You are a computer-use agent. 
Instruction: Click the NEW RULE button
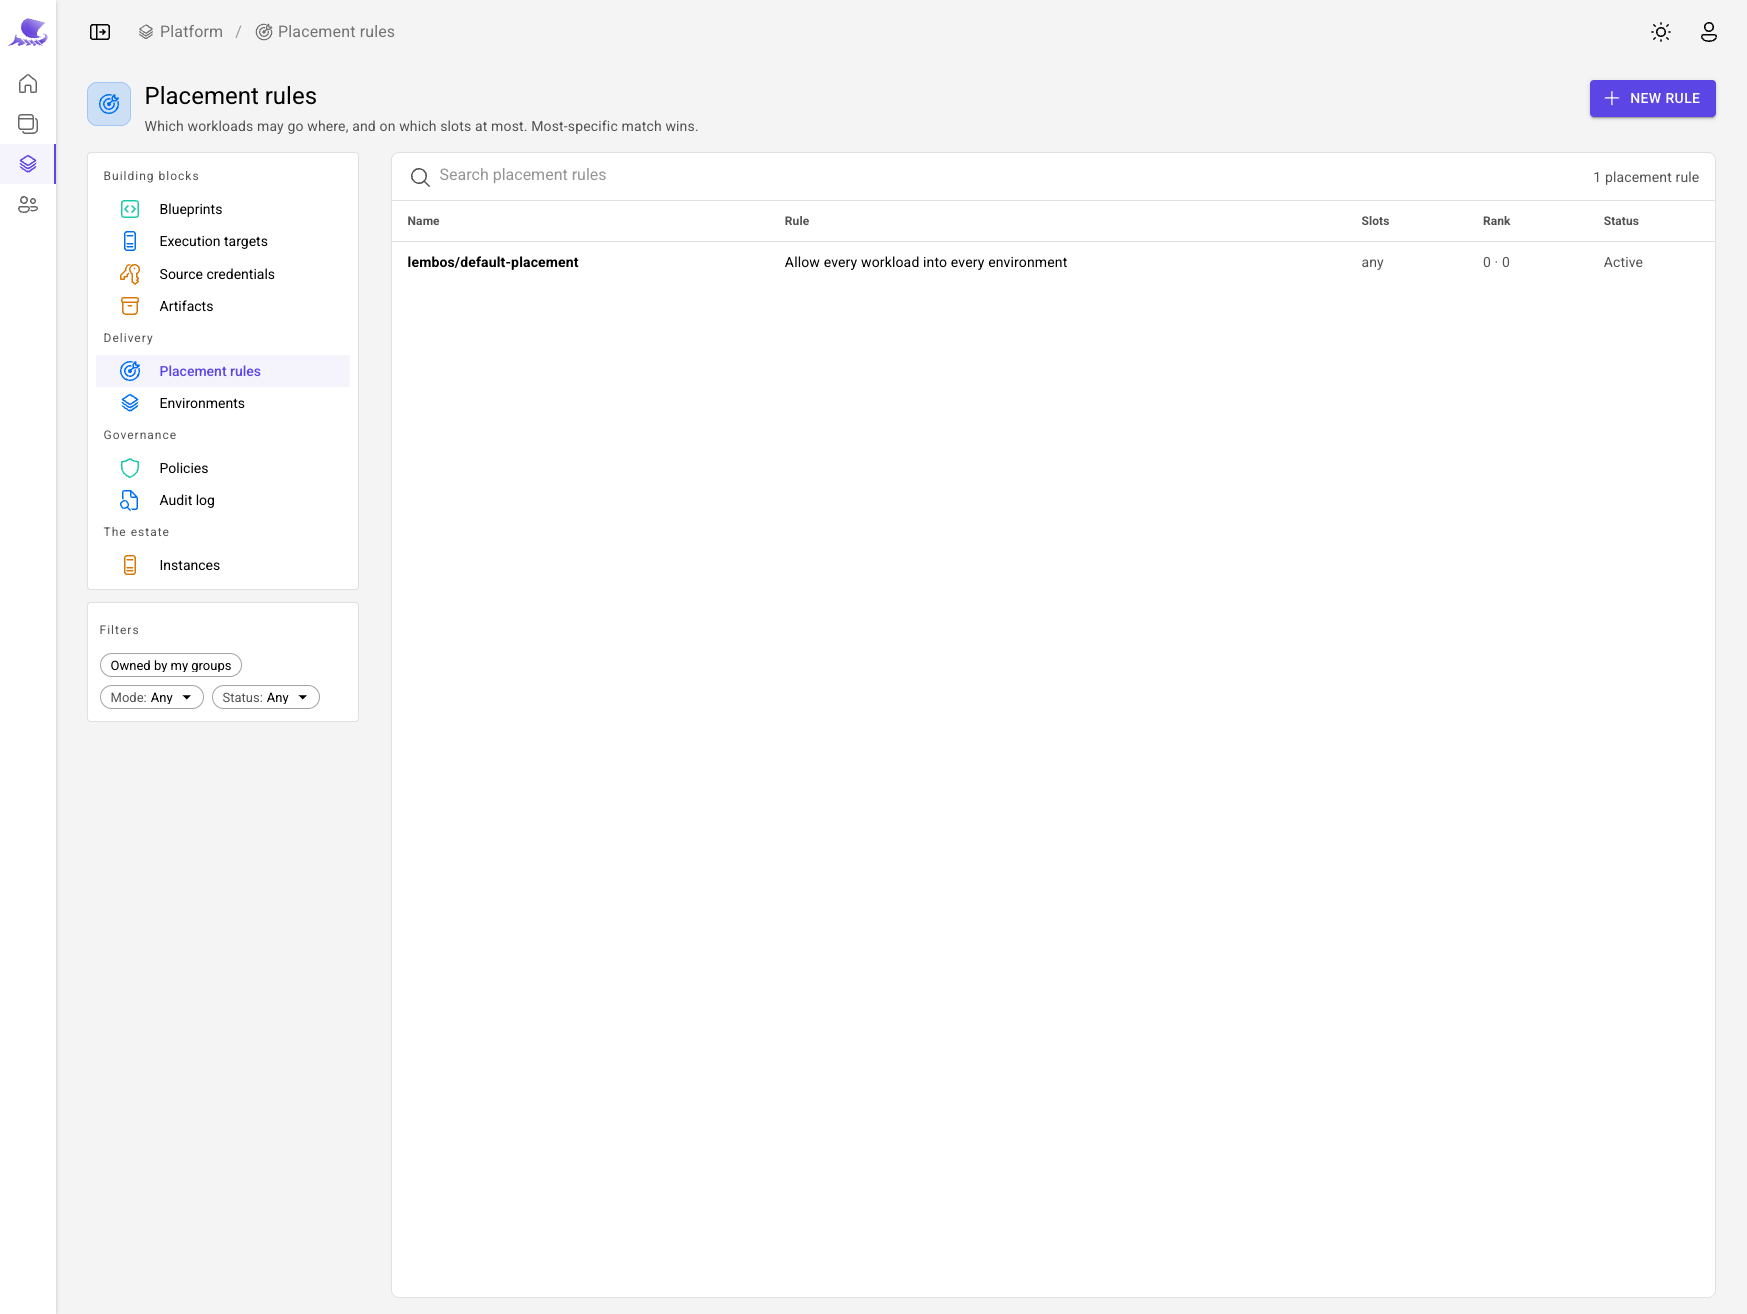(x=1652, y=98)
